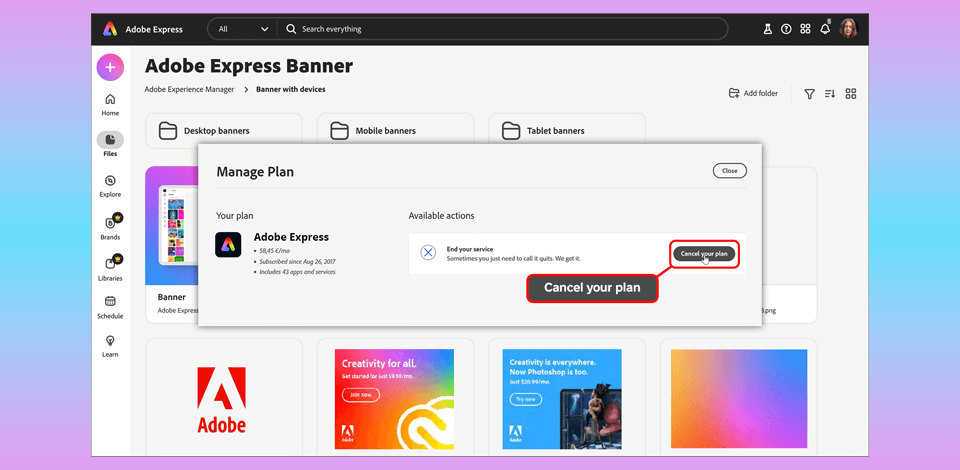Open the filter funnel icon
The image size is (960, 470).
click(809, 94)
